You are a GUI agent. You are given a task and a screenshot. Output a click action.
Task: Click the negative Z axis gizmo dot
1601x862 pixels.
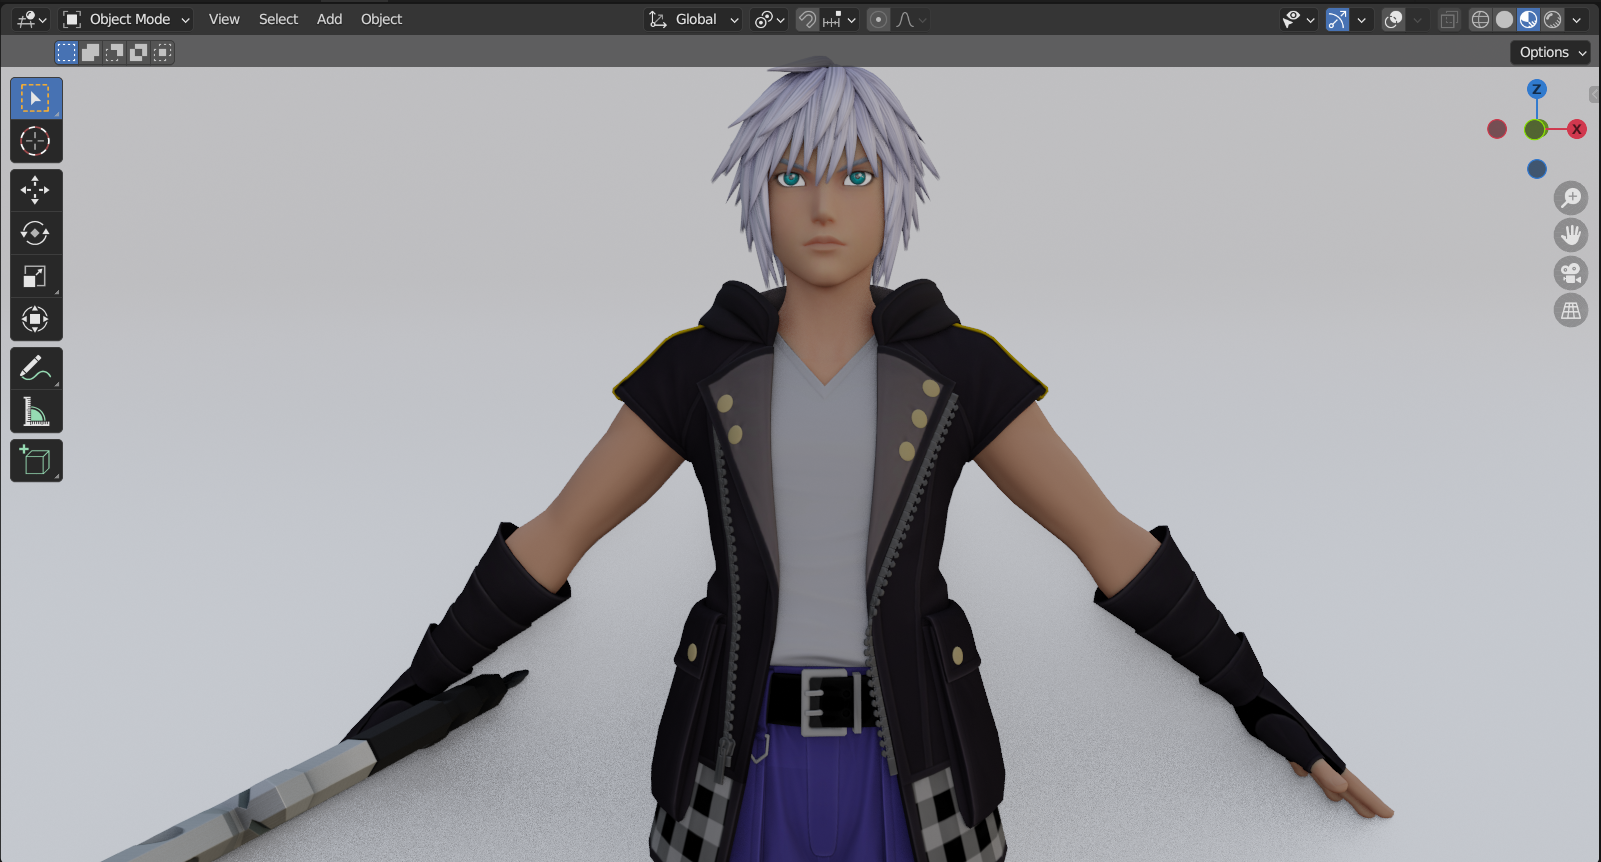1537,169
